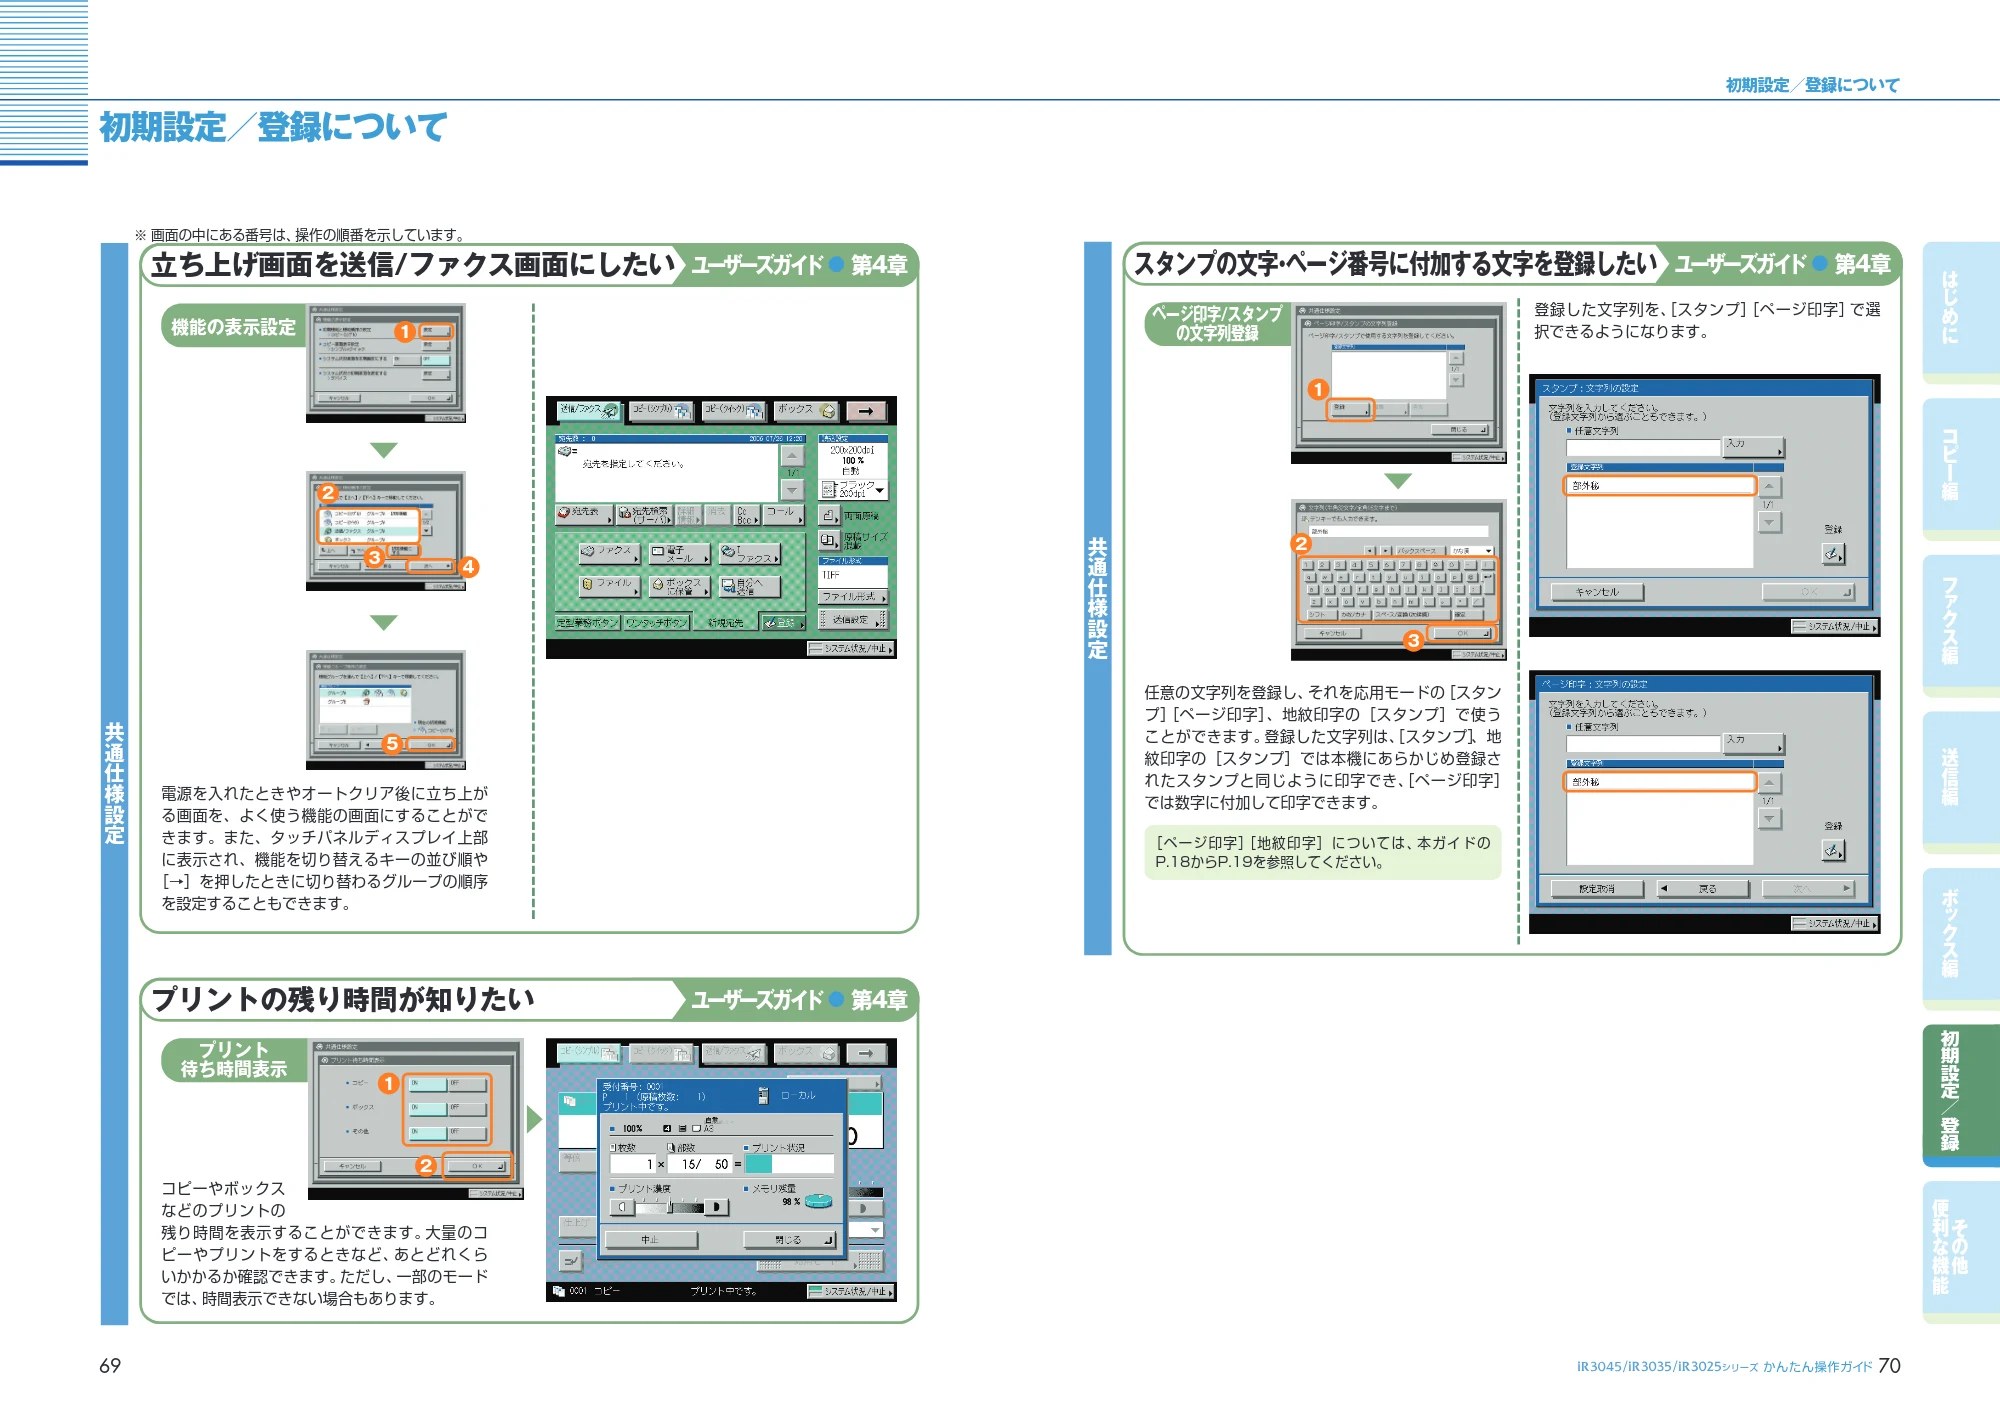Tap 登録 pencil icon in ページ印字 dialog
This screenshot has width=2000, height=1413.
(1833, 850)
